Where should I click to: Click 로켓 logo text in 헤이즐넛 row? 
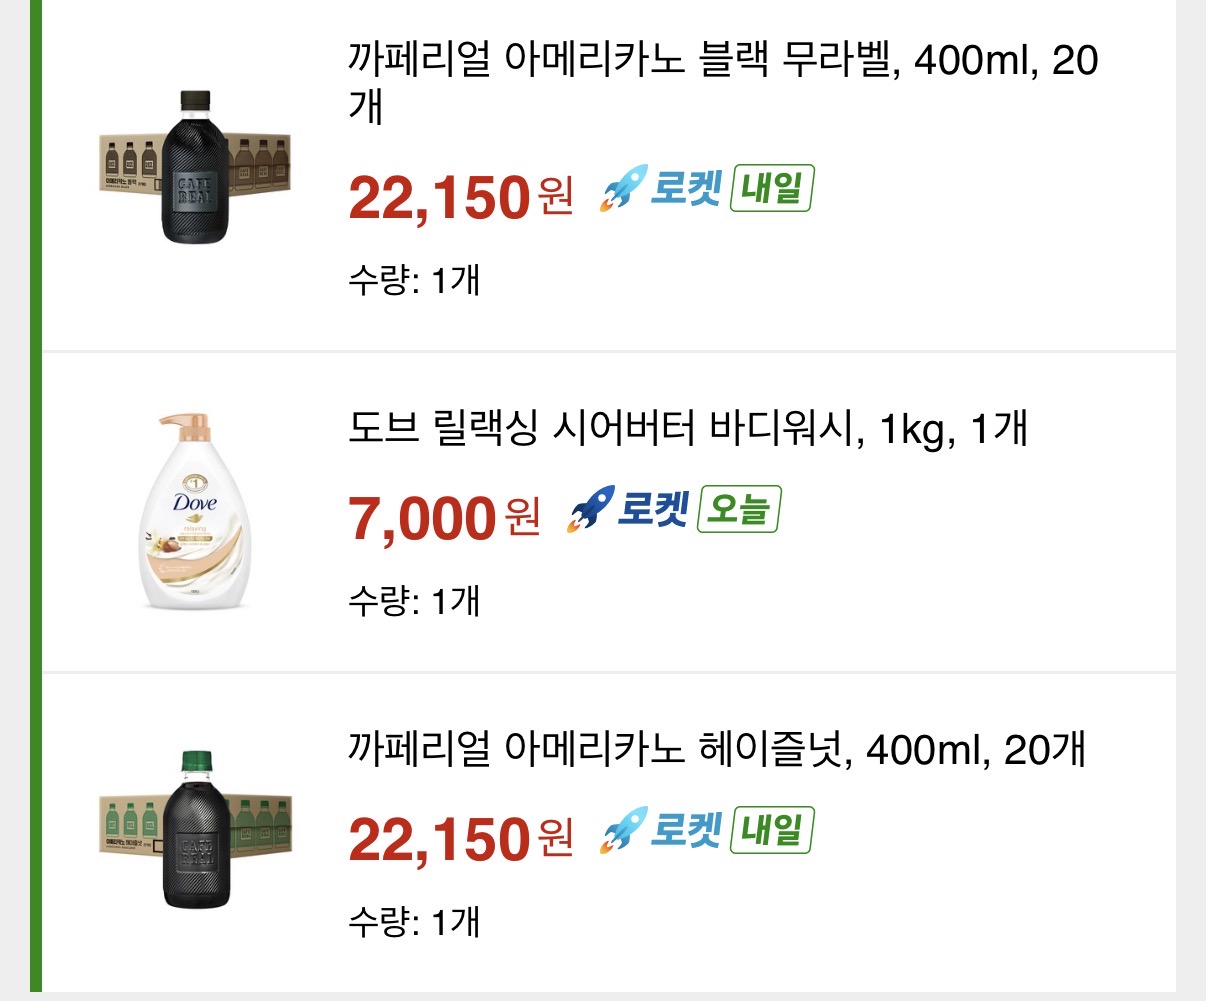click(686, 831)
